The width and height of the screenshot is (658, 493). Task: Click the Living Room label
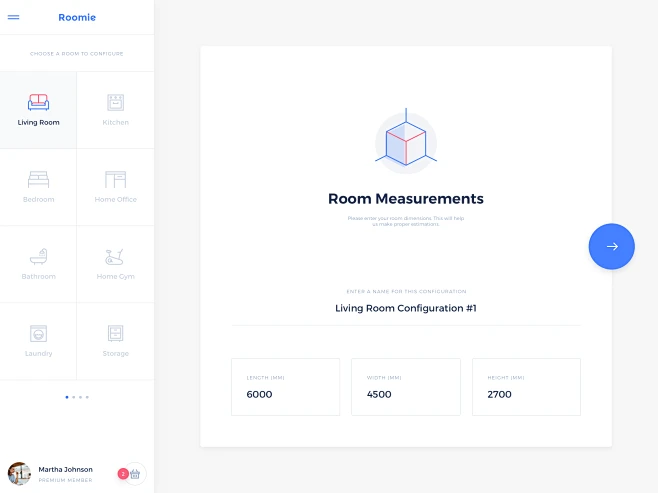coord(39,123)
